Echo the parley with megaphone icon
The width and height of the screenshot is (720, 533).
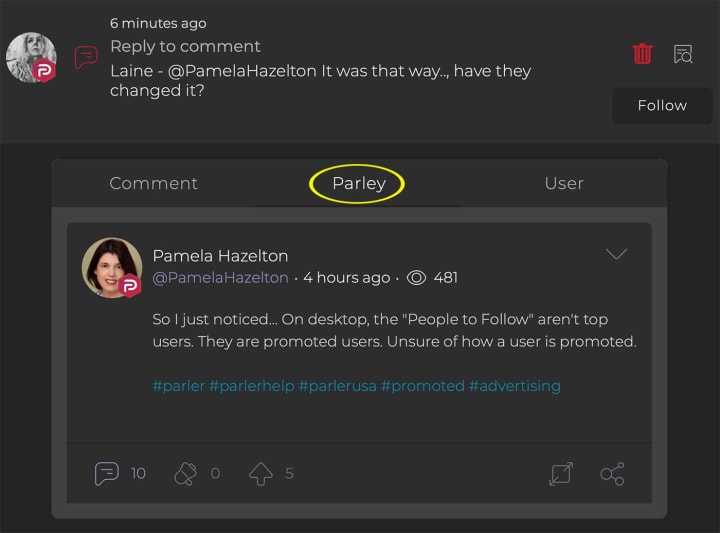click(x=185, y=473)
